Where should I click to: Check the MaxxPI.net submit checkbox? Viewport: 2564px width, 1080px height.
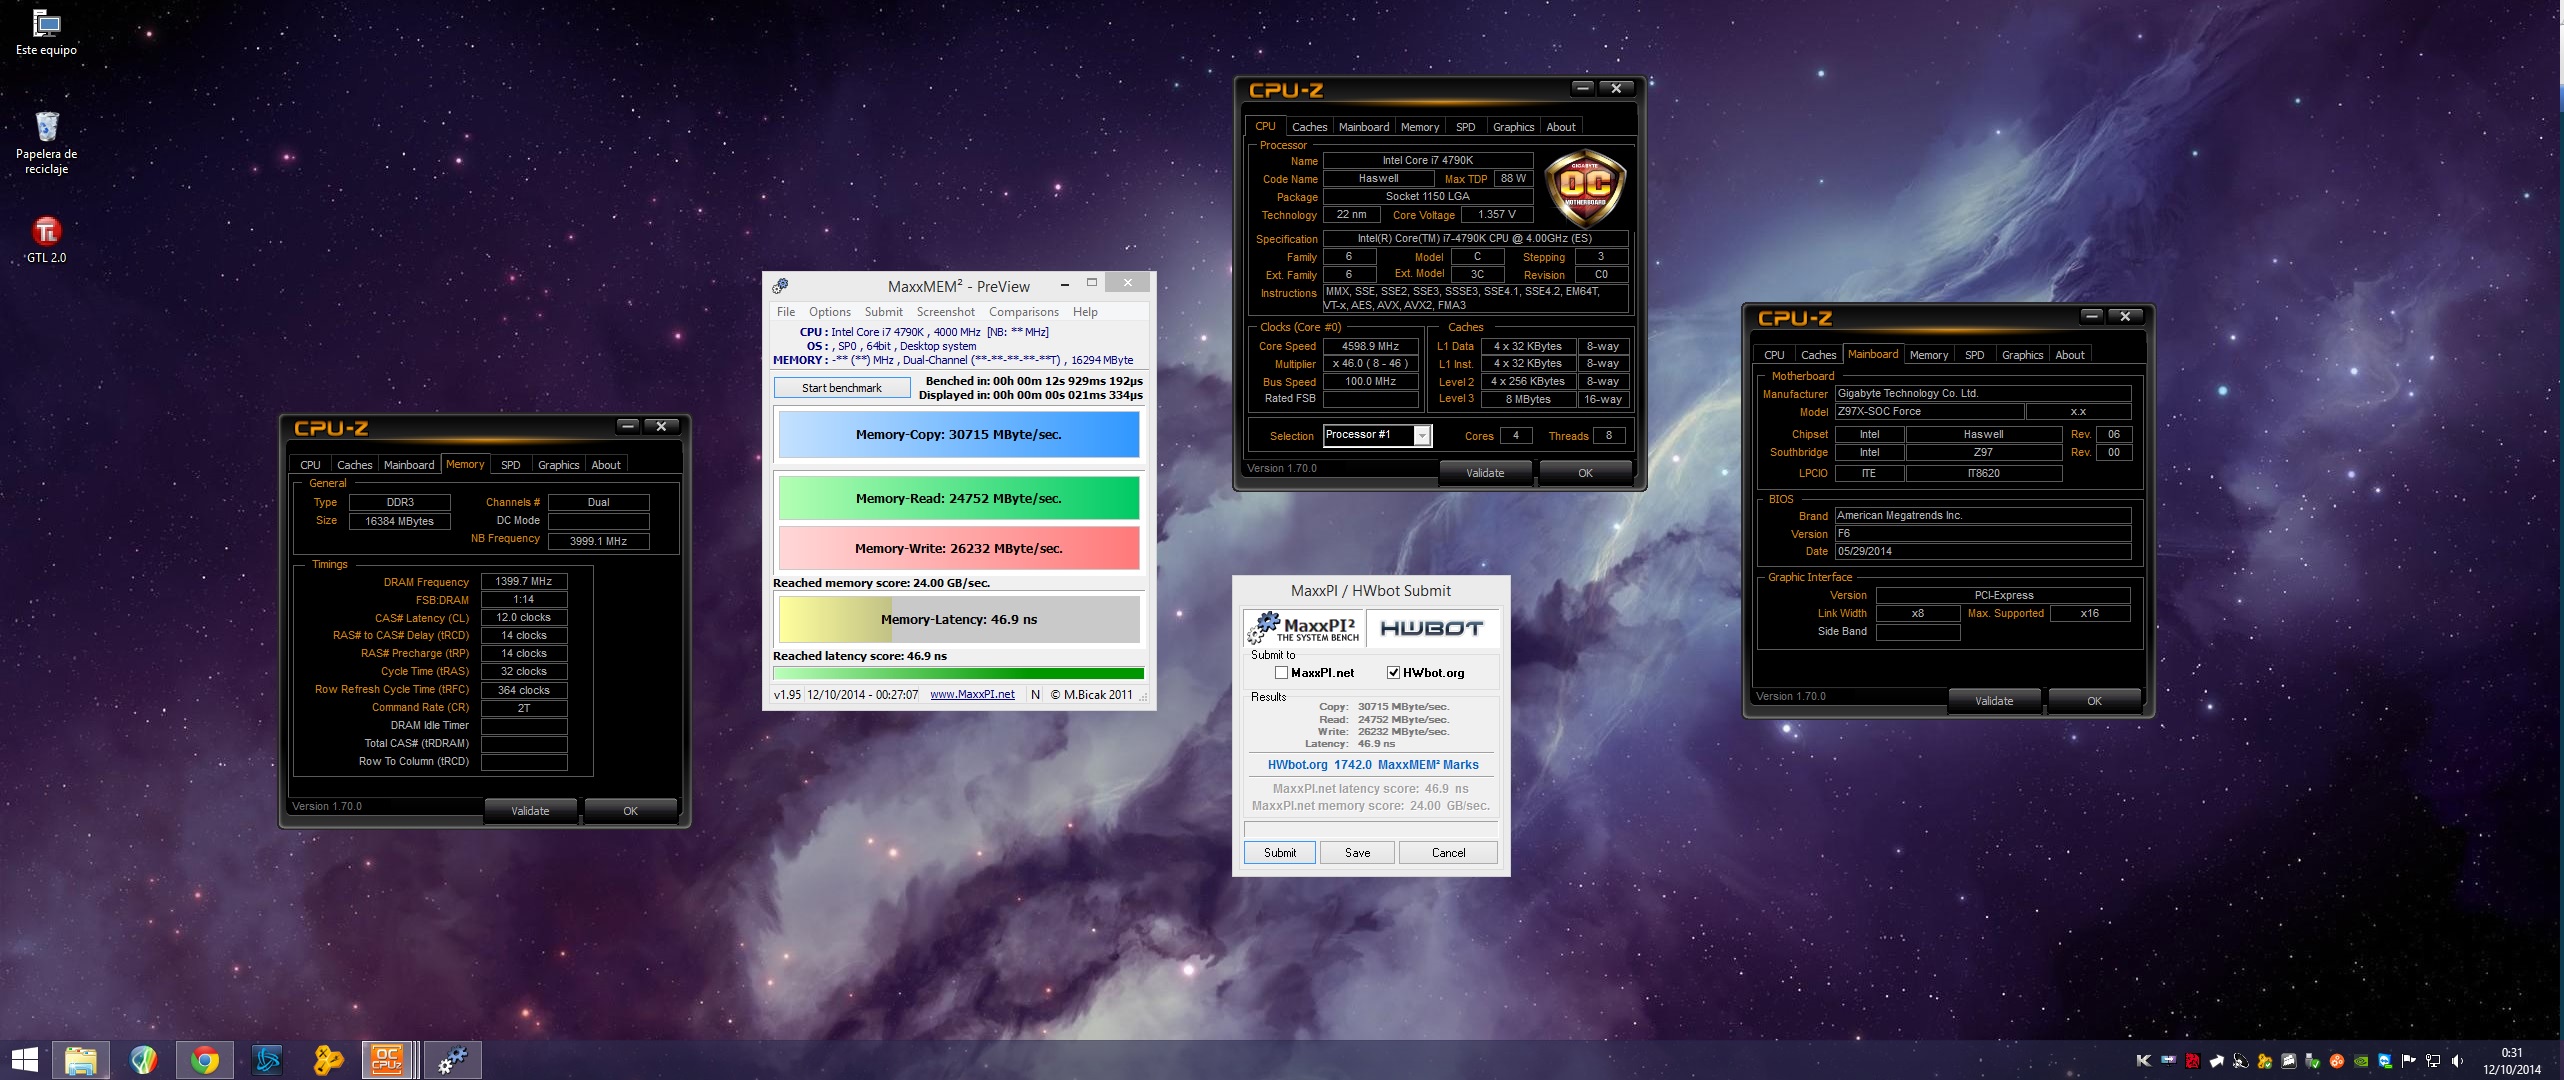pyautogui.click(x=1281, y=673)
